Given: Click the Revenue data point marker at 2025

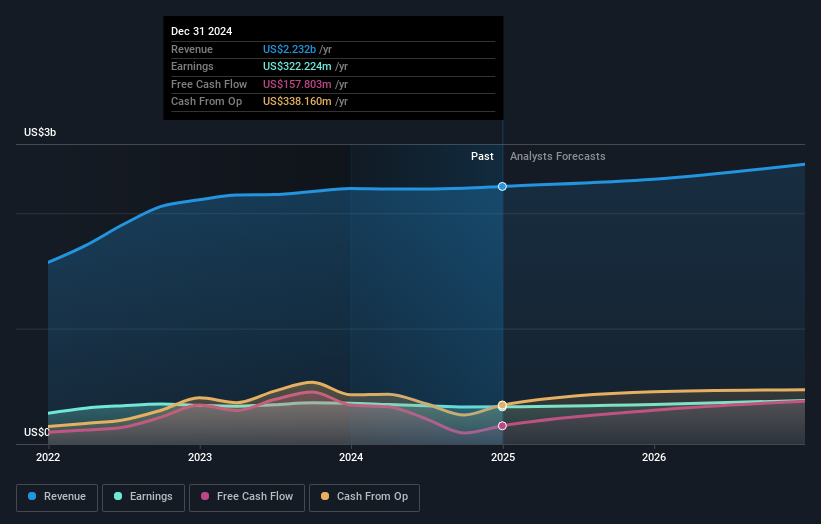Looking at the screenshot, I should click(x=502, y=186).
